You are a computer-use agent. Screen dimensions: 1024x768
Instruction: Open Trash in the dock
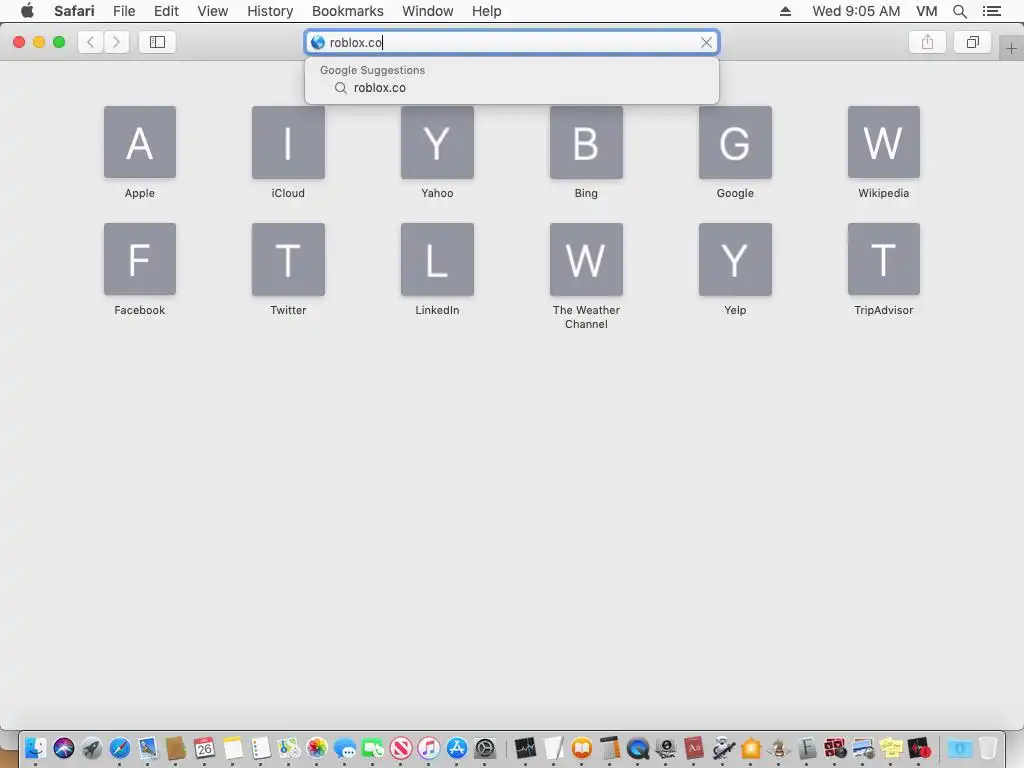[x=988, y=748]
